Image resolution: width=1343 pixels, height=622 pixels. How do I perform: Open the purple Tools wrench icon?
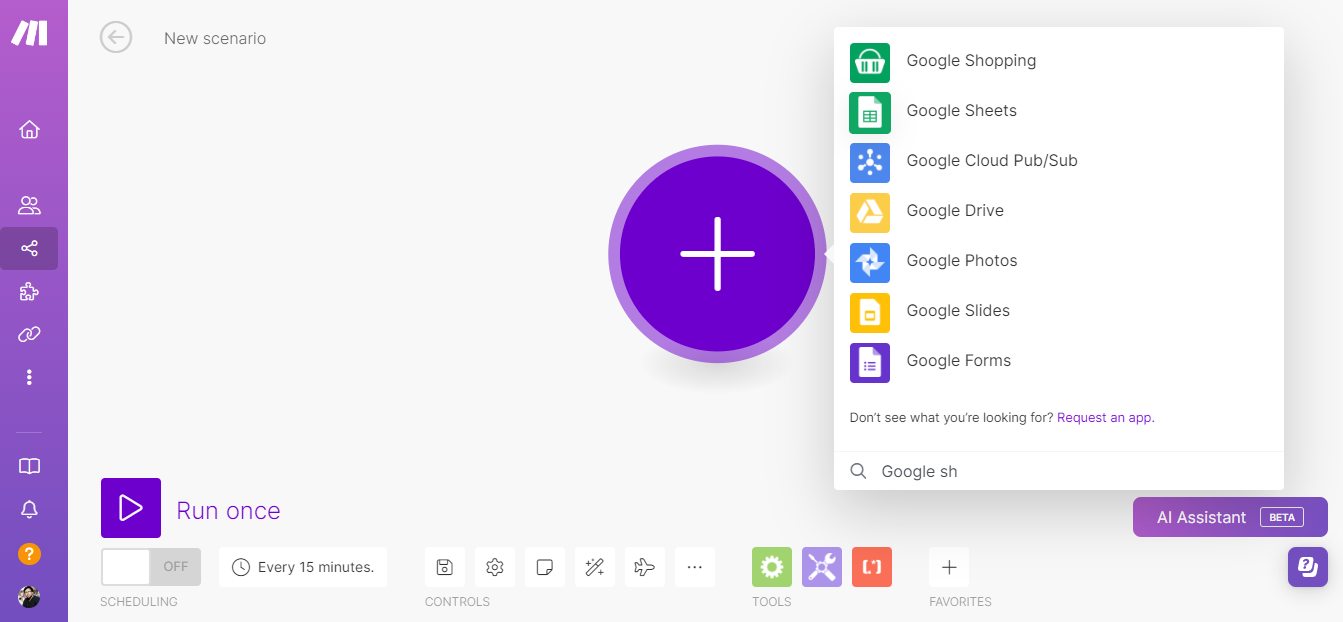coord(821,567)
